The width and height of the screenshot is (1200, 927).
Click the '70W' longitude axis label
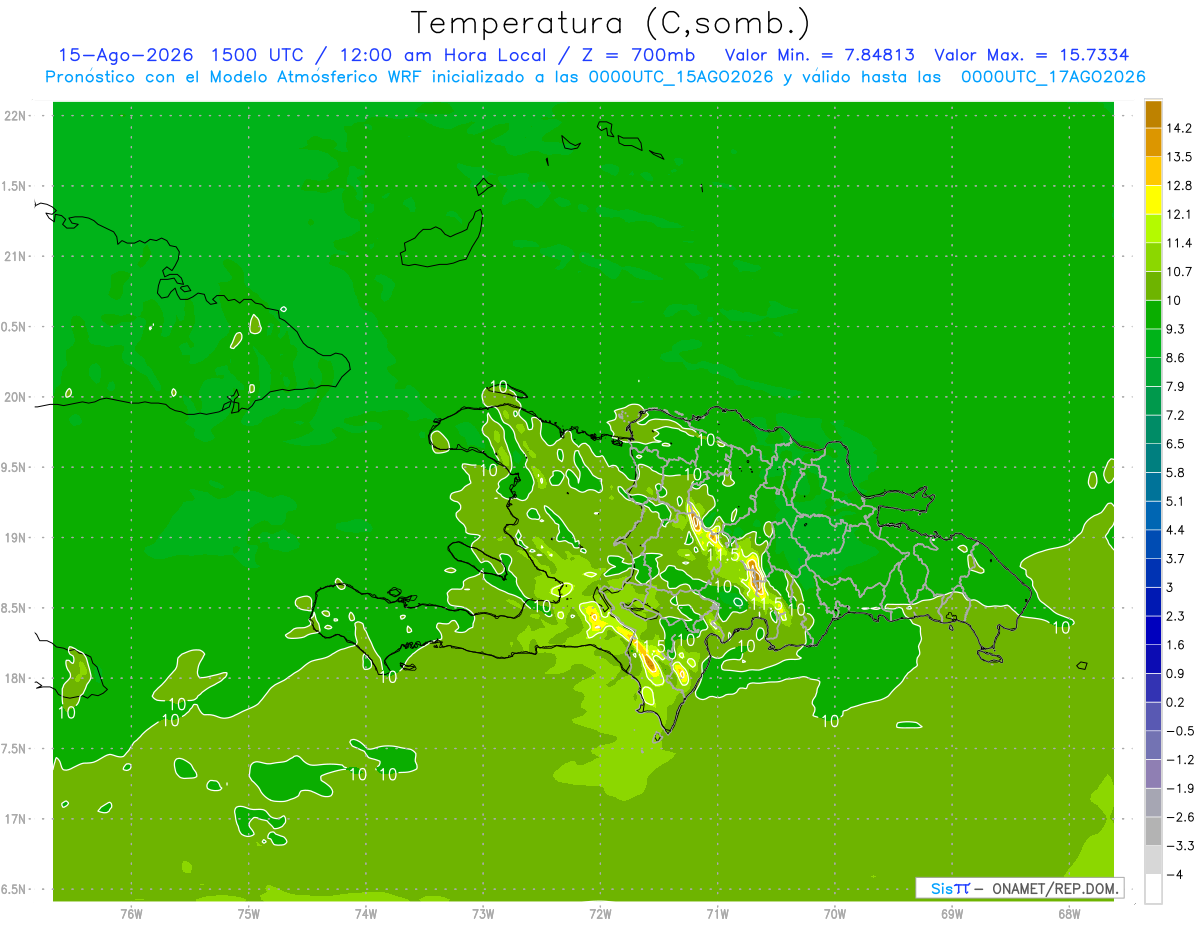click(x=835, y=913)
